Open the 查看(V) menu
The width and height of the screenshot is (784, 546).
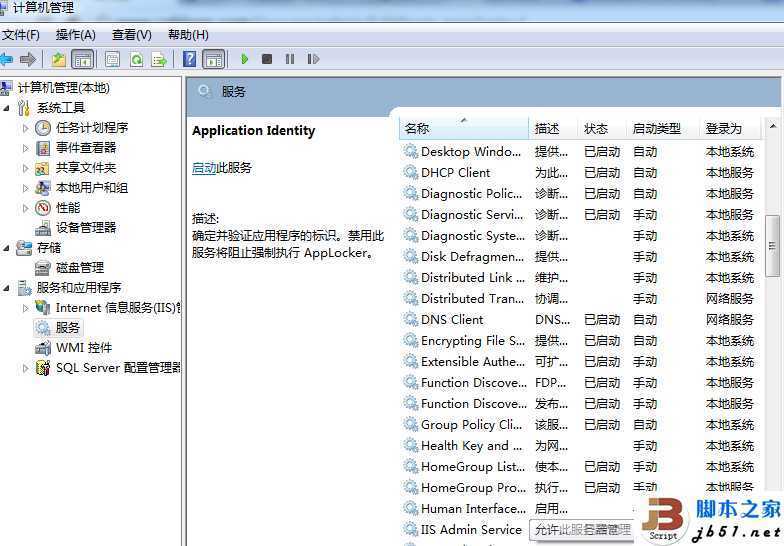pos(132,34)
